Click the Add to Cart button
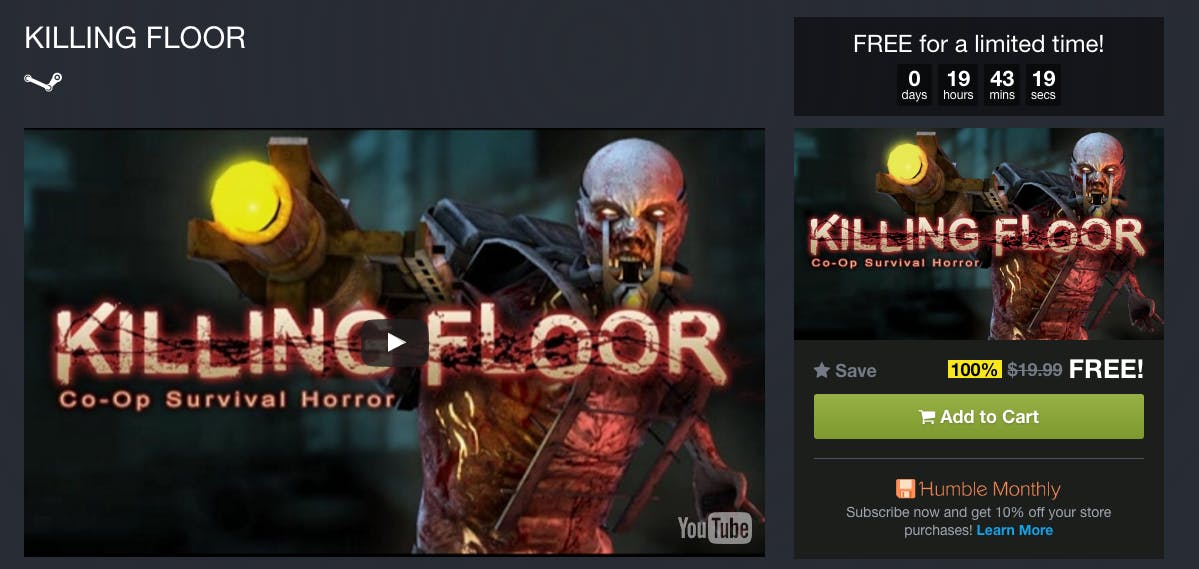Image resolution: width=1199 pixels, height=569 pixels. pyautogui.click(x=979, y=417)
